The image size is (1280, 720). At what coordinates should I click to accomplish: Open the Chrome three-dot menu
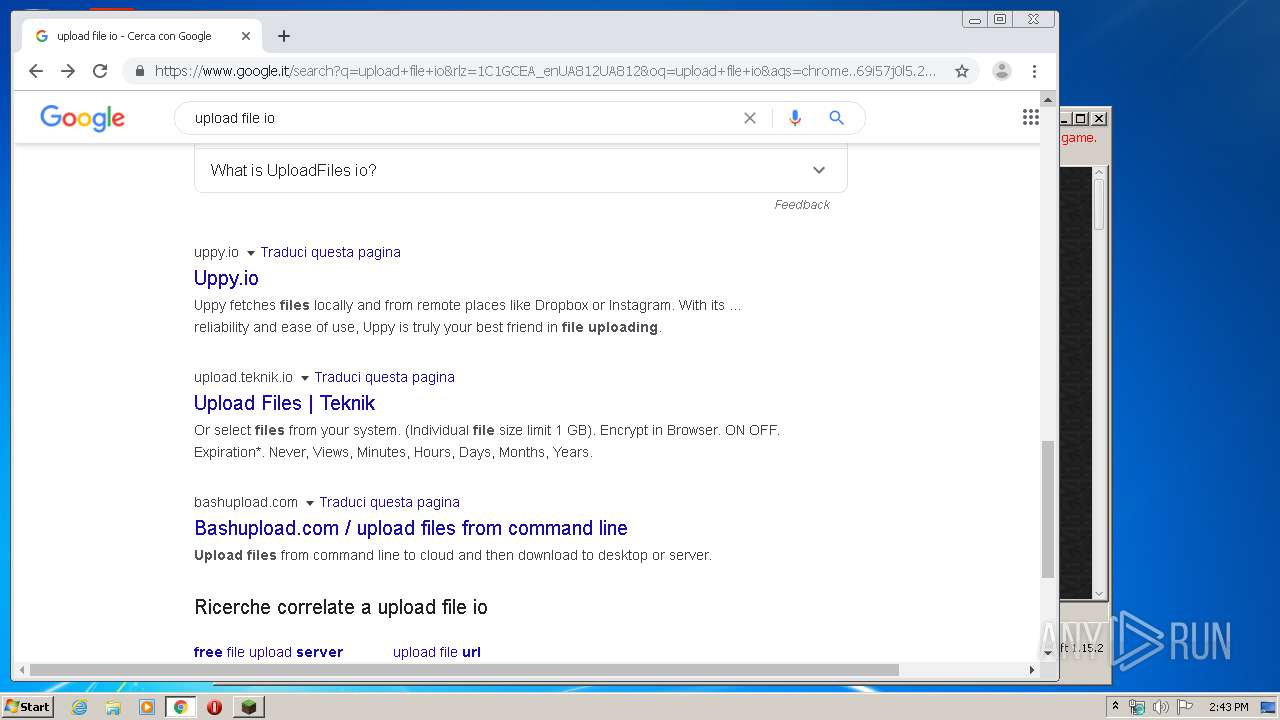pyautogui.click(x=1034, y=71)
